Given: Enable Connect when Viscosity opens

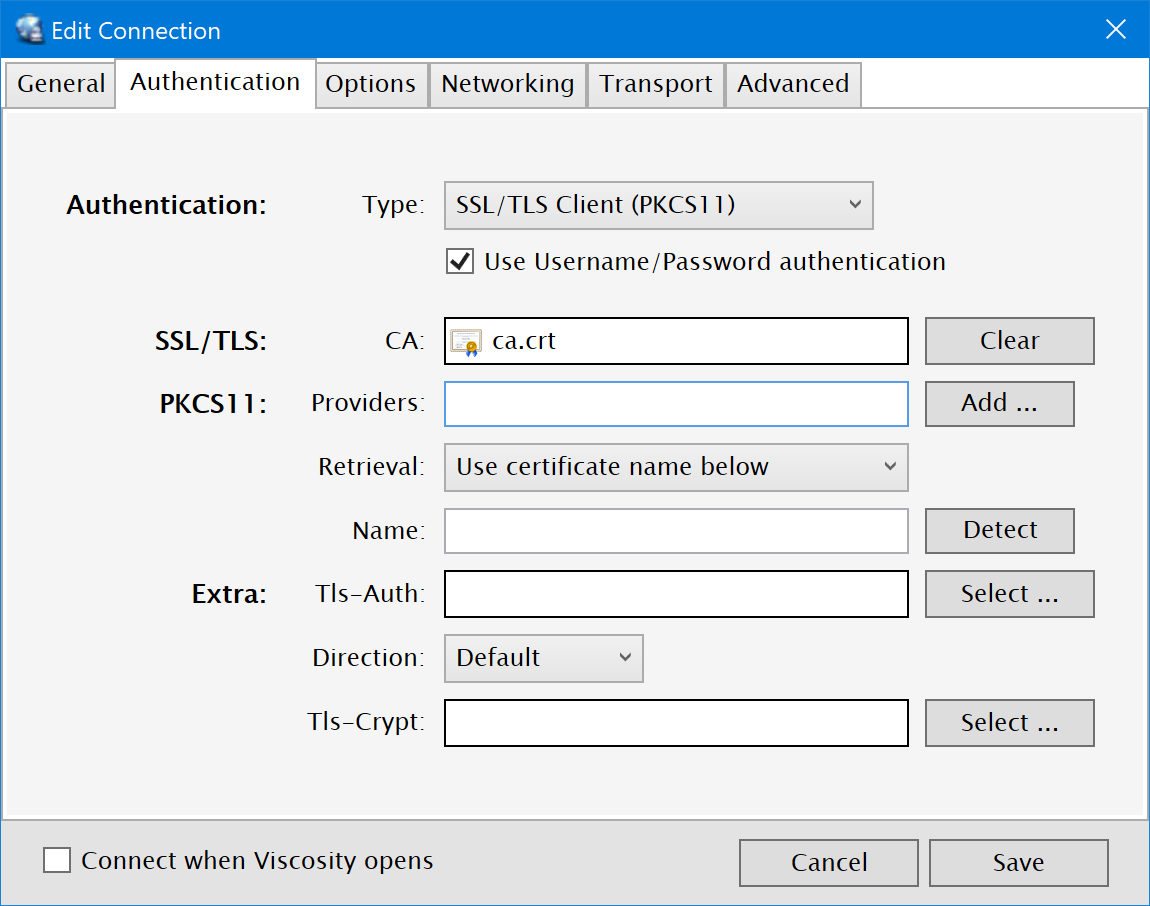Looking at the screenshot, I should pyautogui.click(x=57, y=861).
